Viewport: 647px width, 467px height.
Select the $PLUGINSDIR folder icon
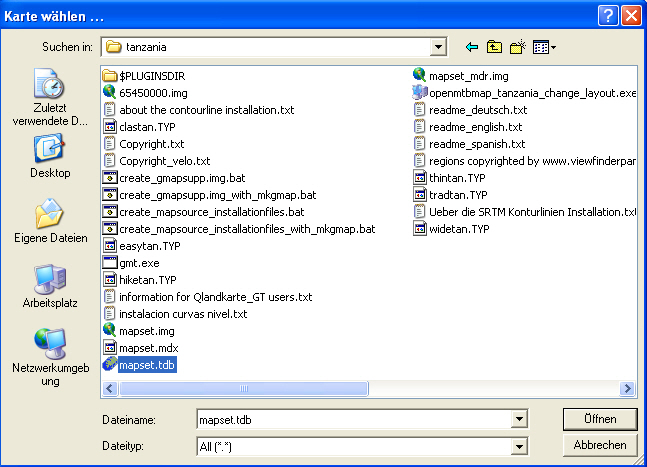pyautogui.click(x=109, y=76)
